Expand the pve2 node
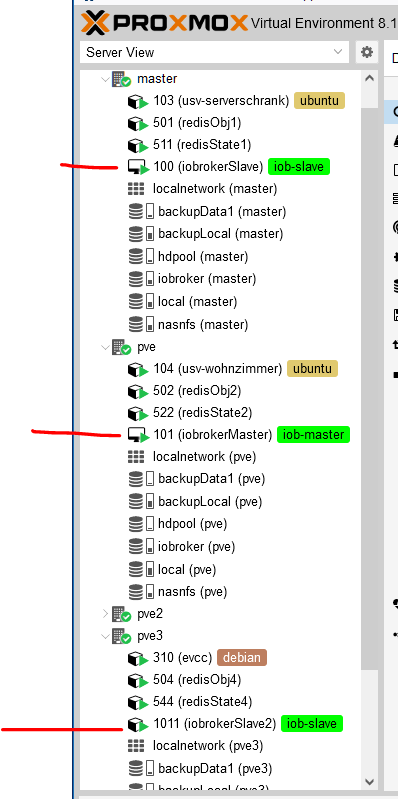This screenshot has height=799, width=398. tap(105, 614)
